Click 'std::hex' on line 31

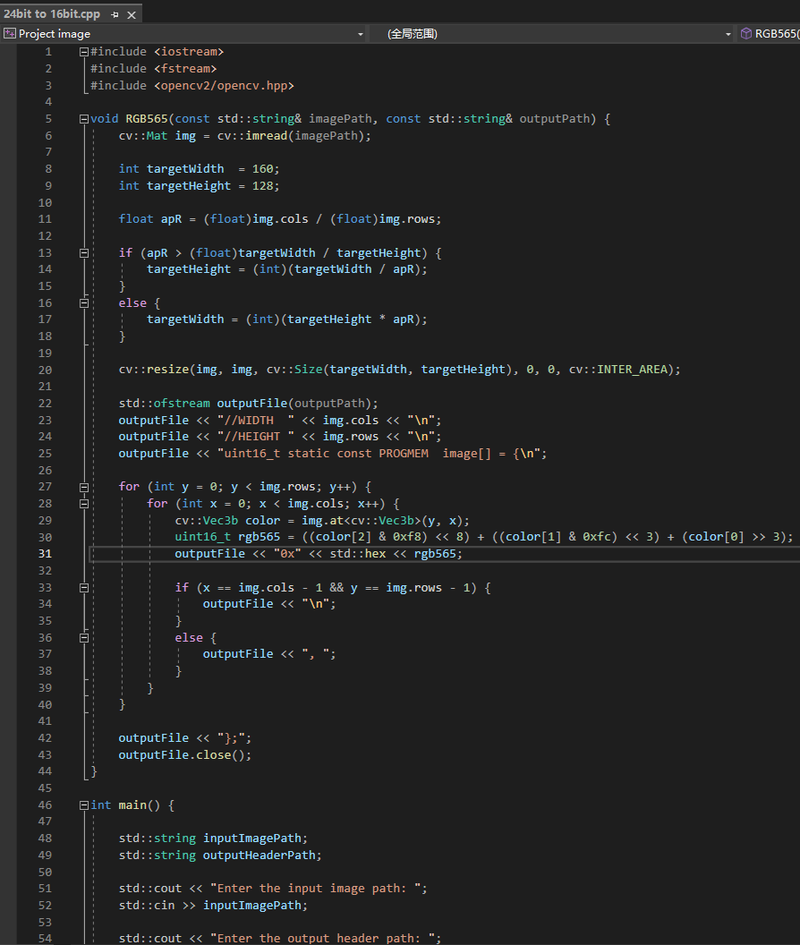[x=357, y=554]
